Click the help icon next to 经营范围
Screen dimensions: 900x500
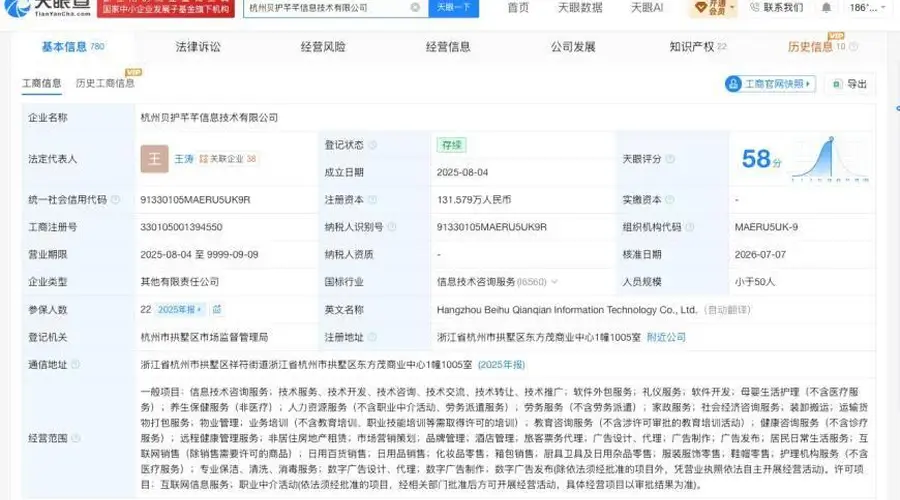(x=75, y=438)
